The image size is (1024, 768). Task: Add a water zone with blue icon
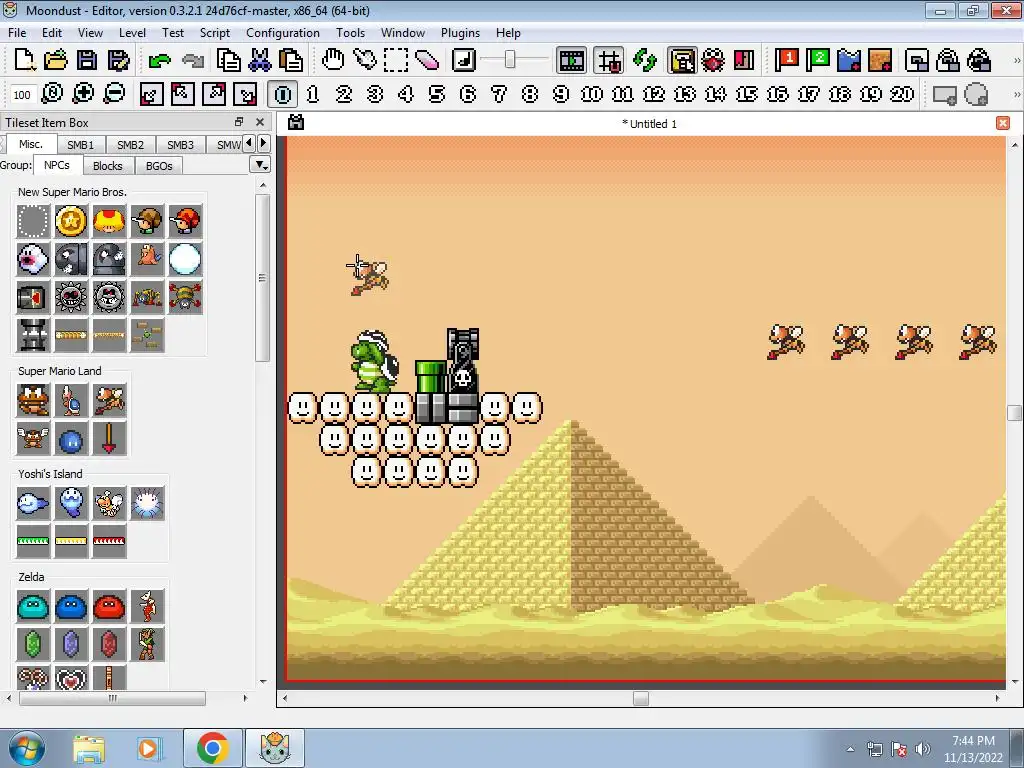(x=848, y=60)
